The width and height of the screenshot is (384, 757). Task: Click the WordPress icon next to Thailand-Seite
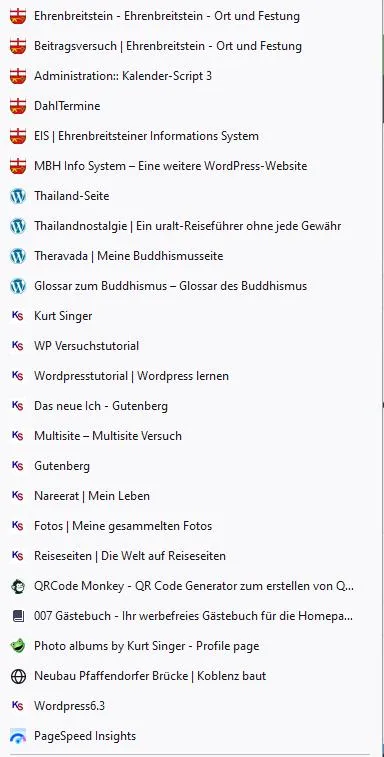(x=18, y=196)
